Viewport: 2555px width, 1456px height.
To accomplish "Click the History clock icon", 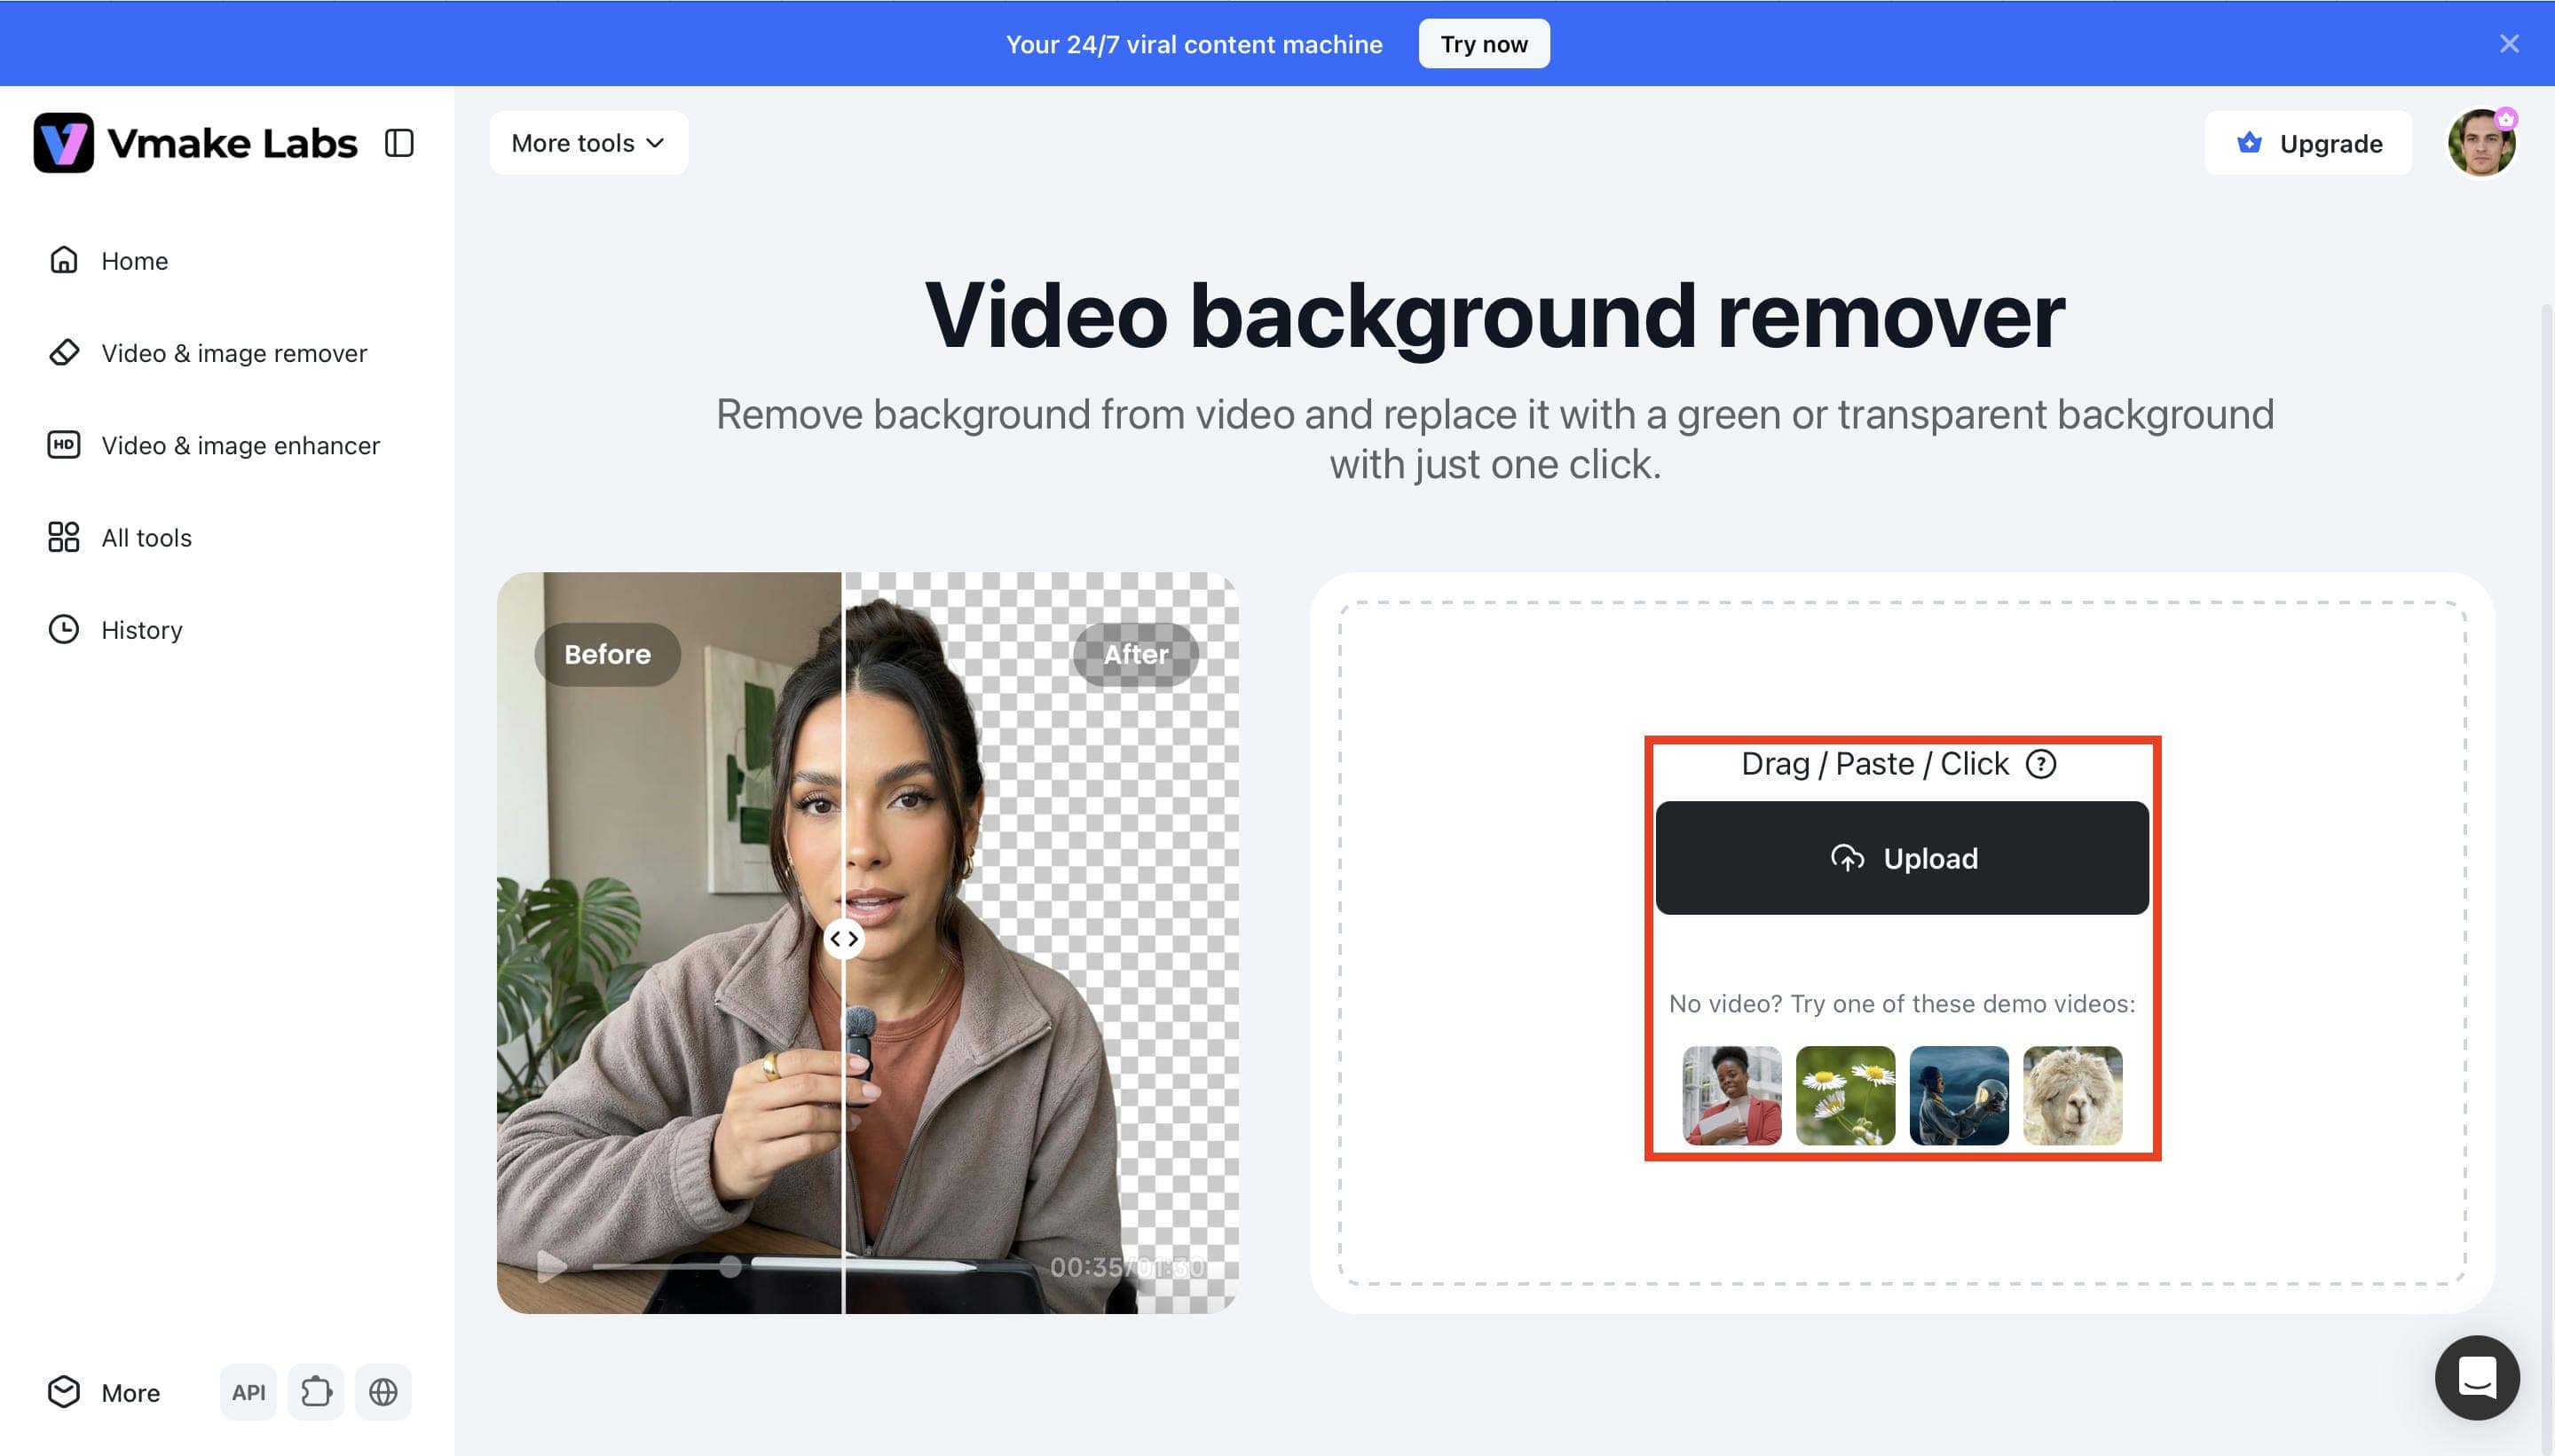I will tap(64, 629).
